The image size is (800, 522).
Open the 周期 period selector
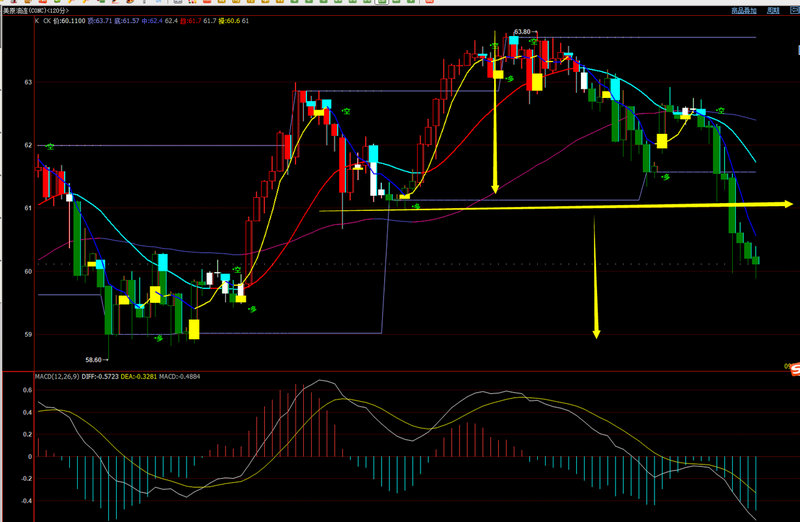(x=772, y=9)
